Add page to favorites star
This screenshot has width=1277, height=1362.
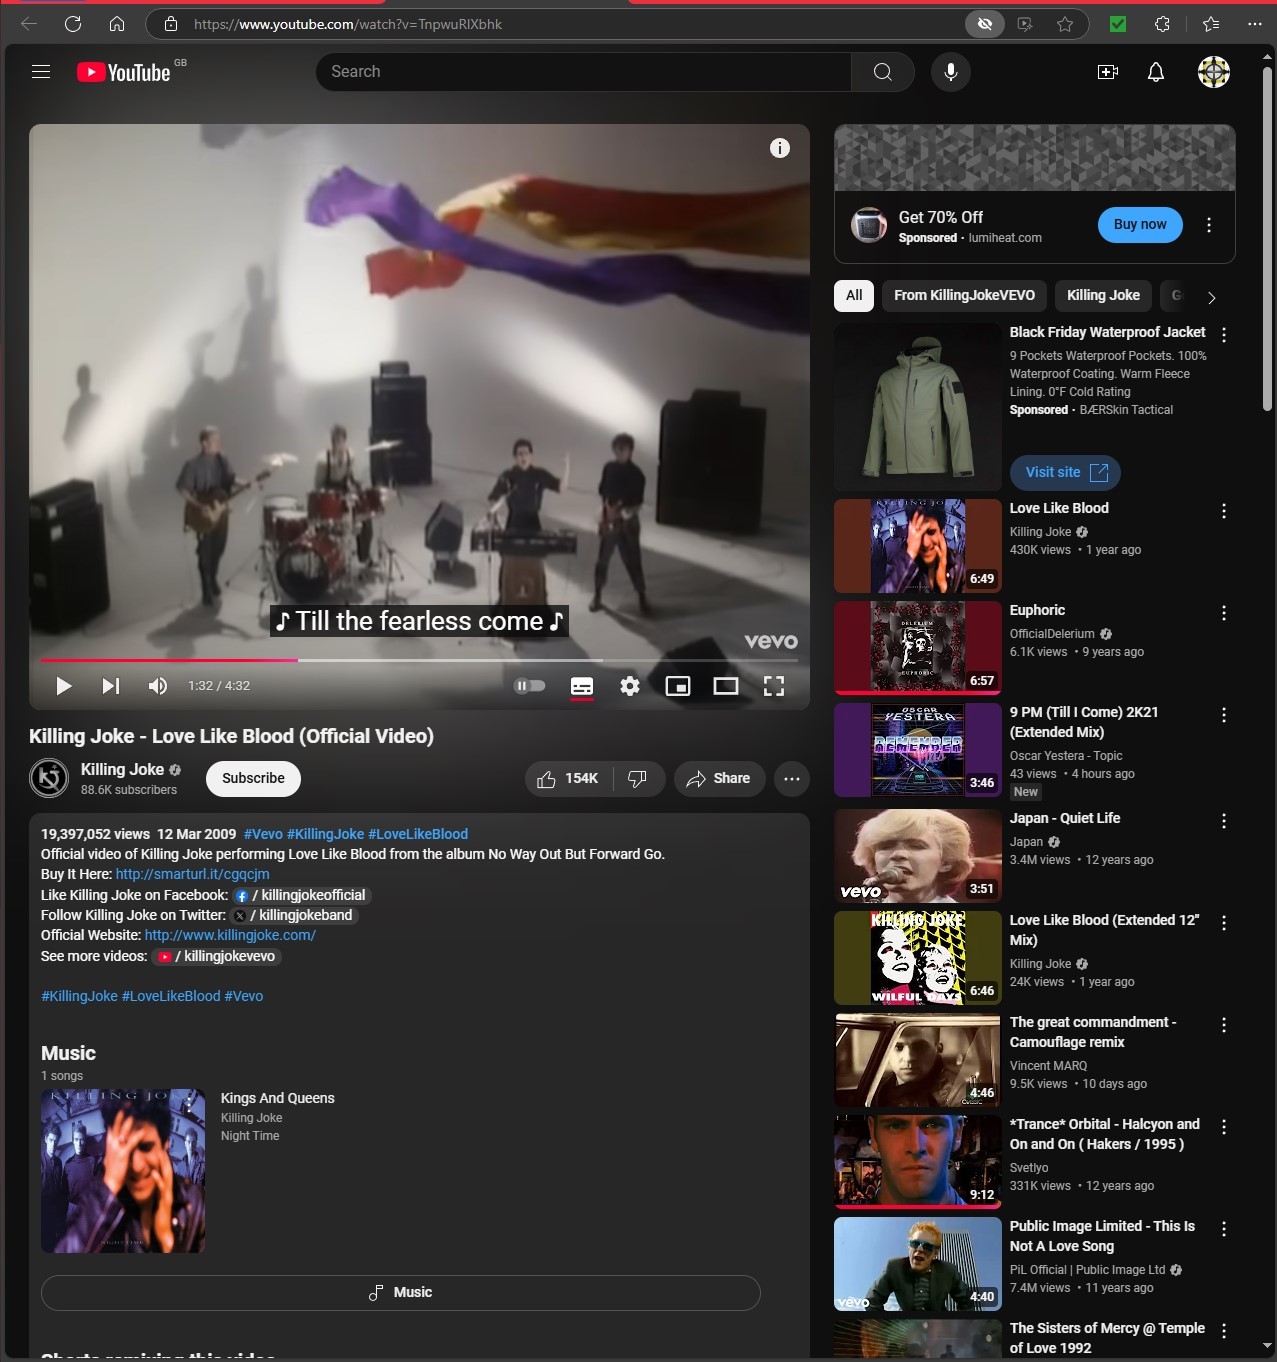tap(1065, 24)
